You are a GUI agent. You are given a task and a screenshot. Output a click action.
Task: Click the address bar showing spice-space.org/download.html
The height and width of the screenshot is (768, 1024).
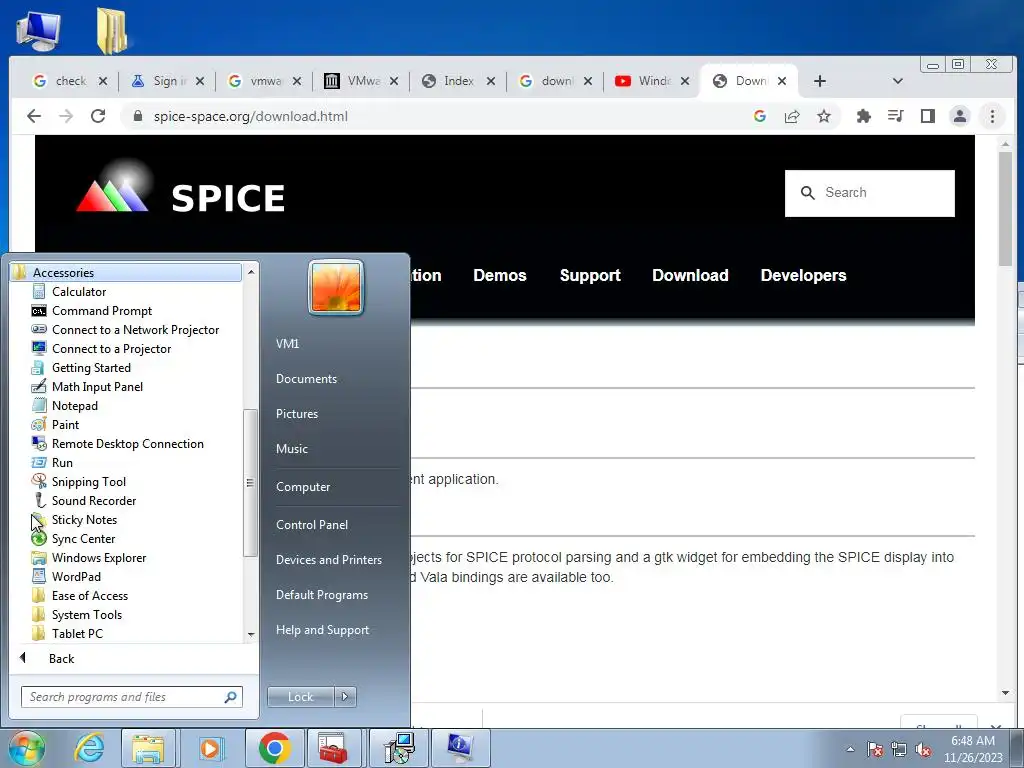[250, 116]
